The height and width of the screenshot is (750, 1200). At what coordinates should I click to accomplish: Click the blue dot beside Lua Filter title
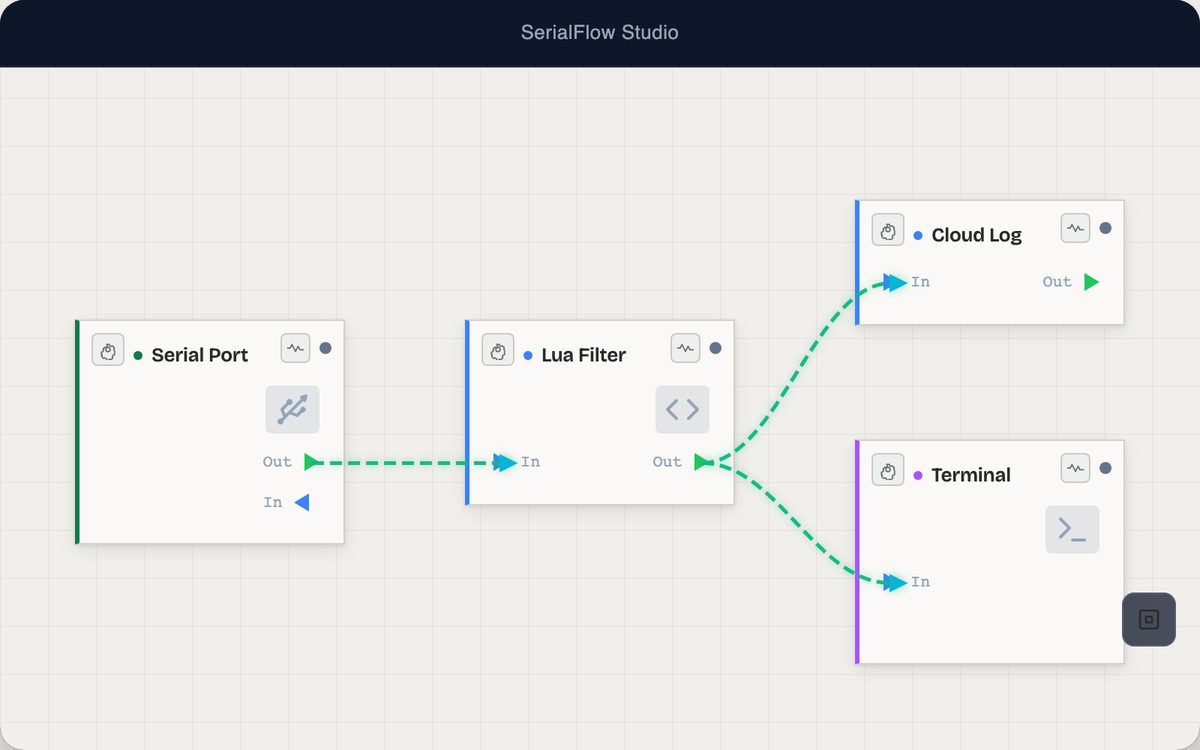(x=528, y=355)
